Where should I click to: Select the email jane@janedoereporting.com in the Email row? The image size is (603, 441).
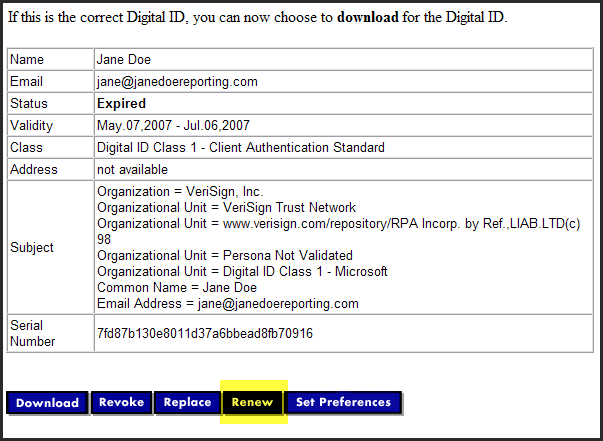(x=177, y=82)
